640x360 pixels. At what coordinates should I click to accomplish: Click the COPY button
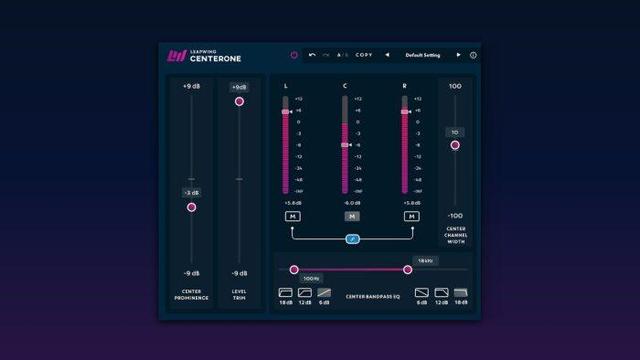364,55
